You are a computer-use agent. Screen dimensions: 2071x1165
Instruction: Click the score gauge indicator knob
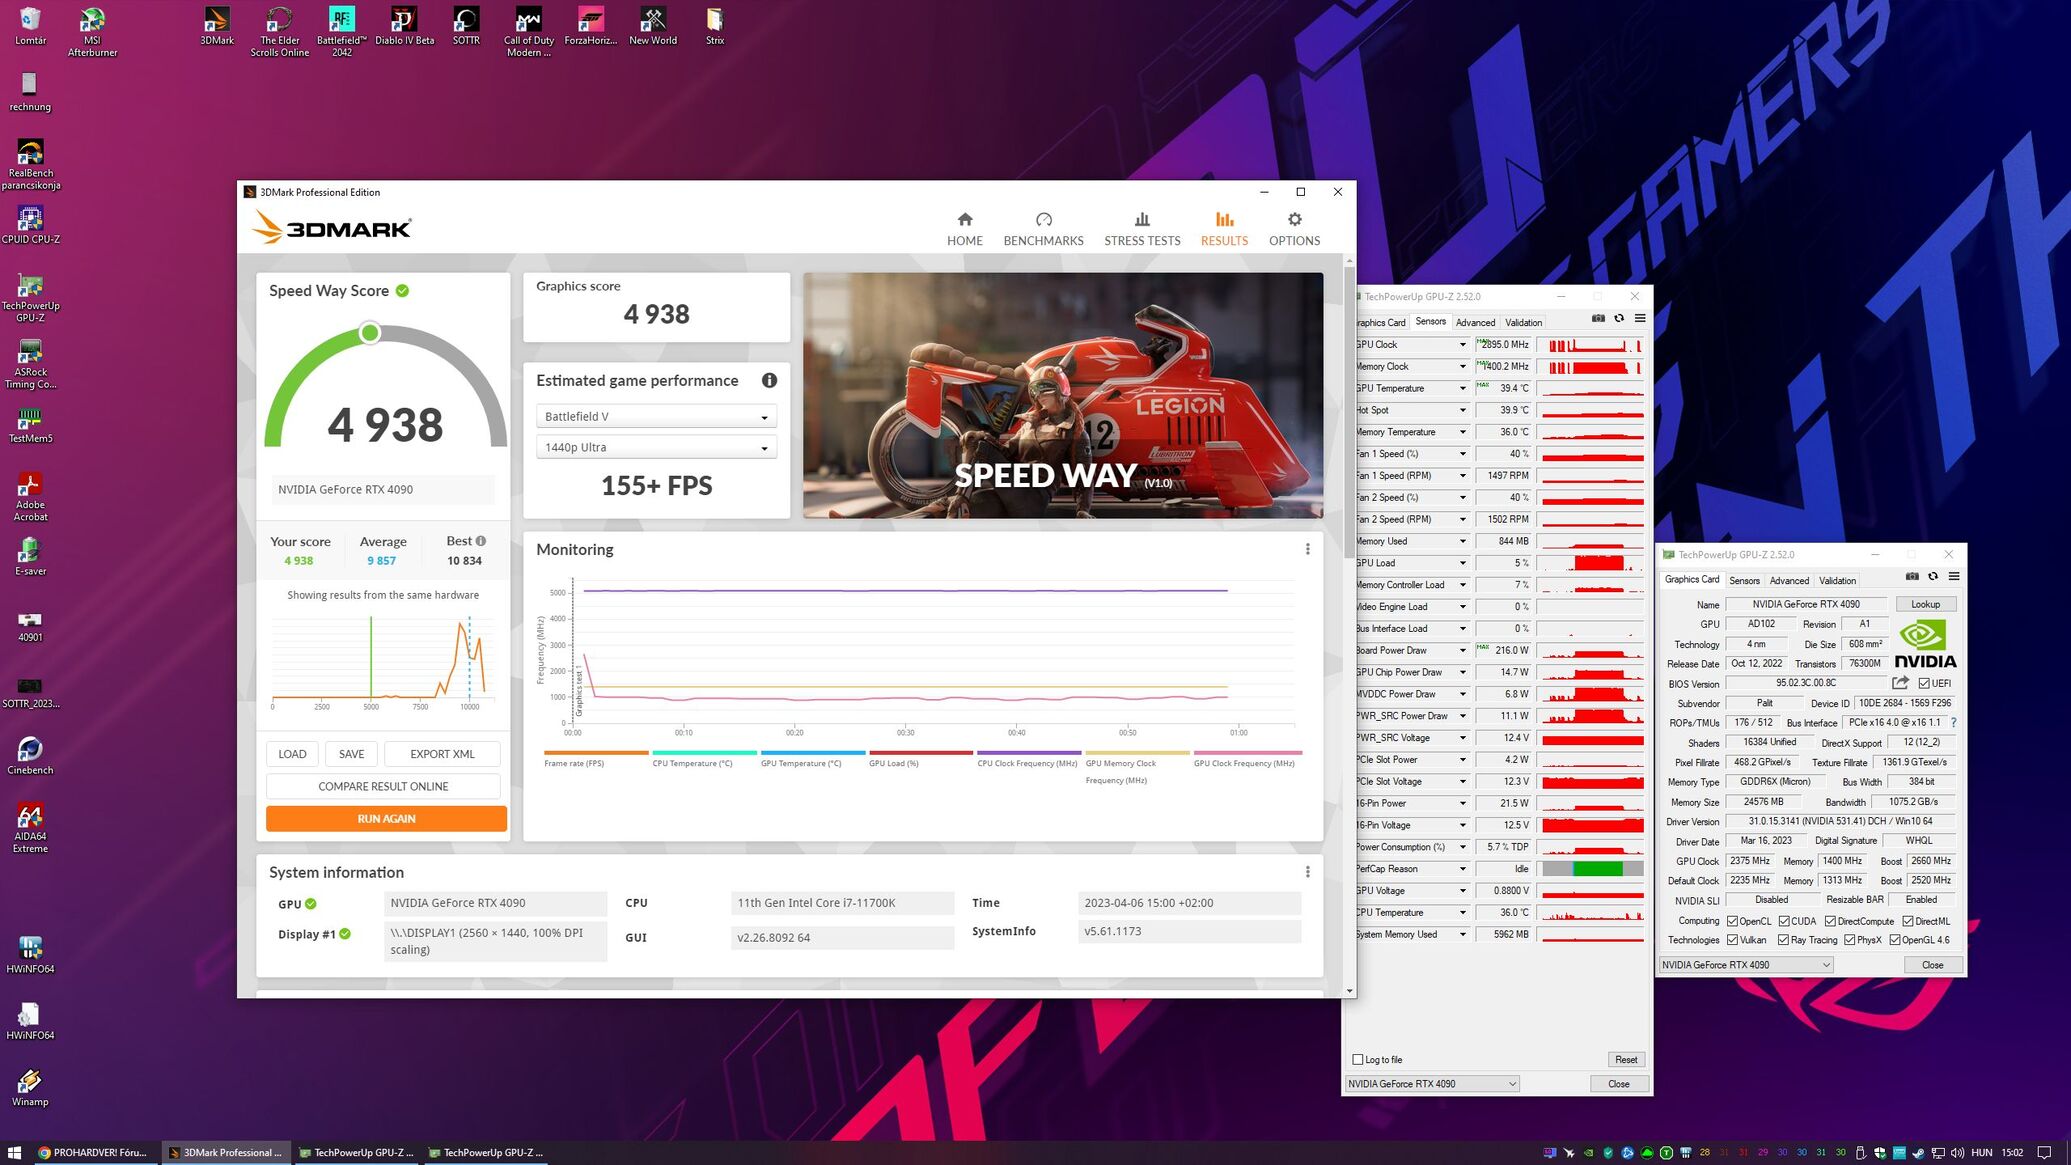[370, 333]
